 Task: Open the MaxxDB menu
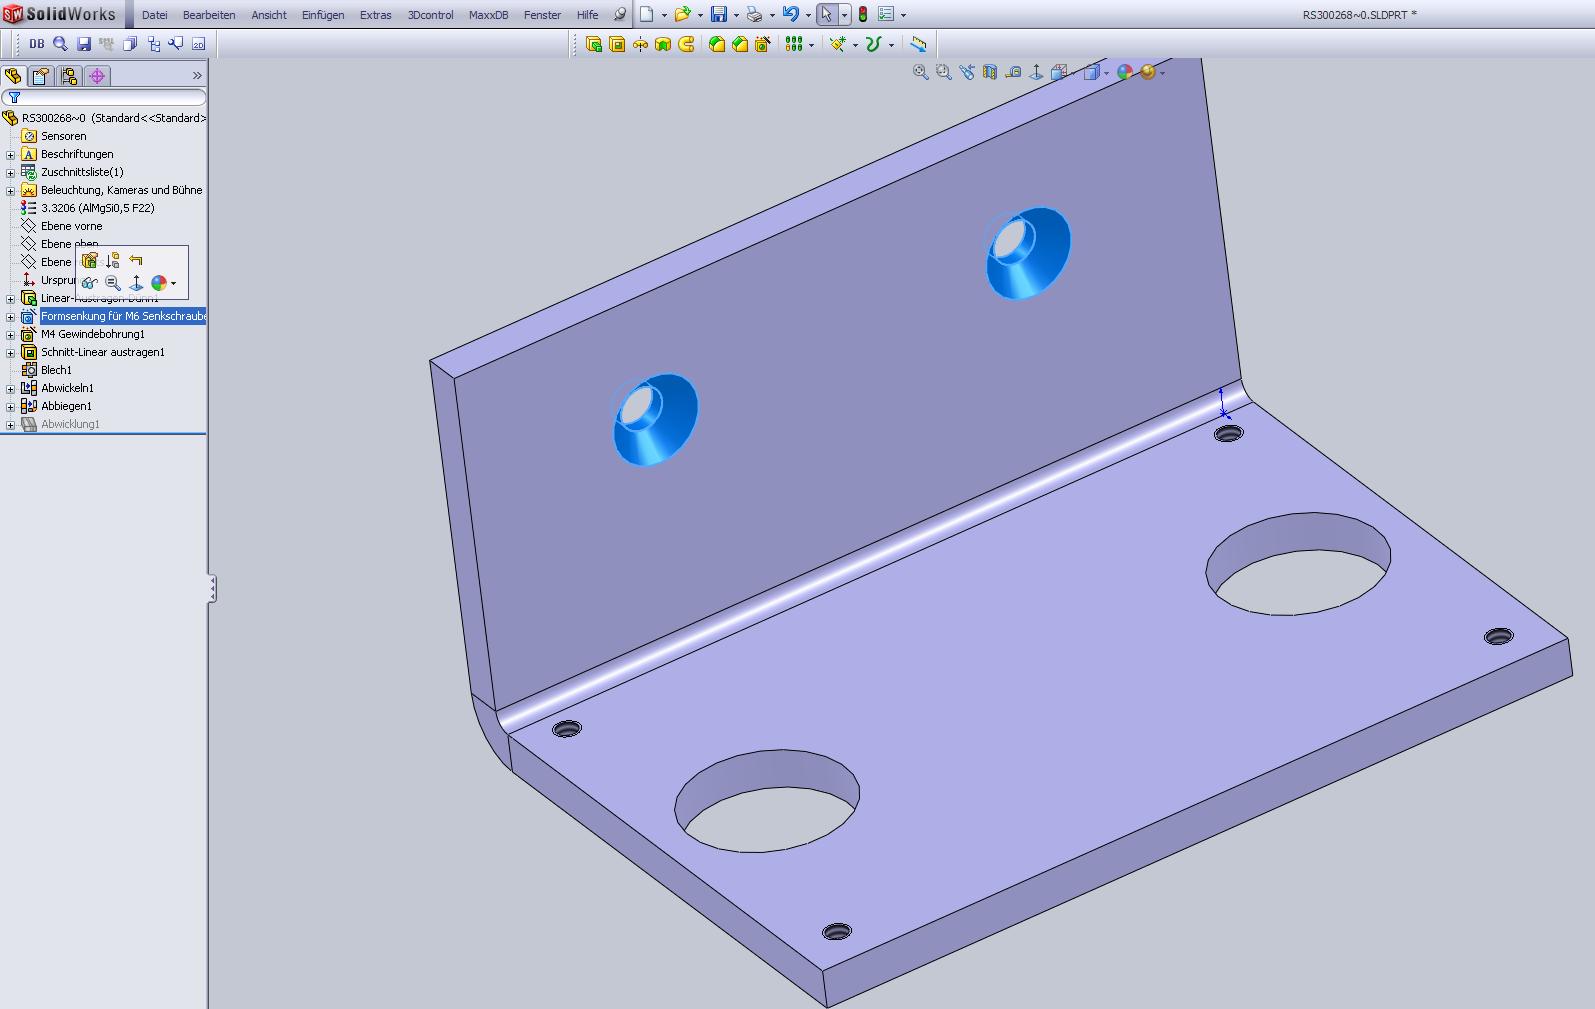(488, 15)
